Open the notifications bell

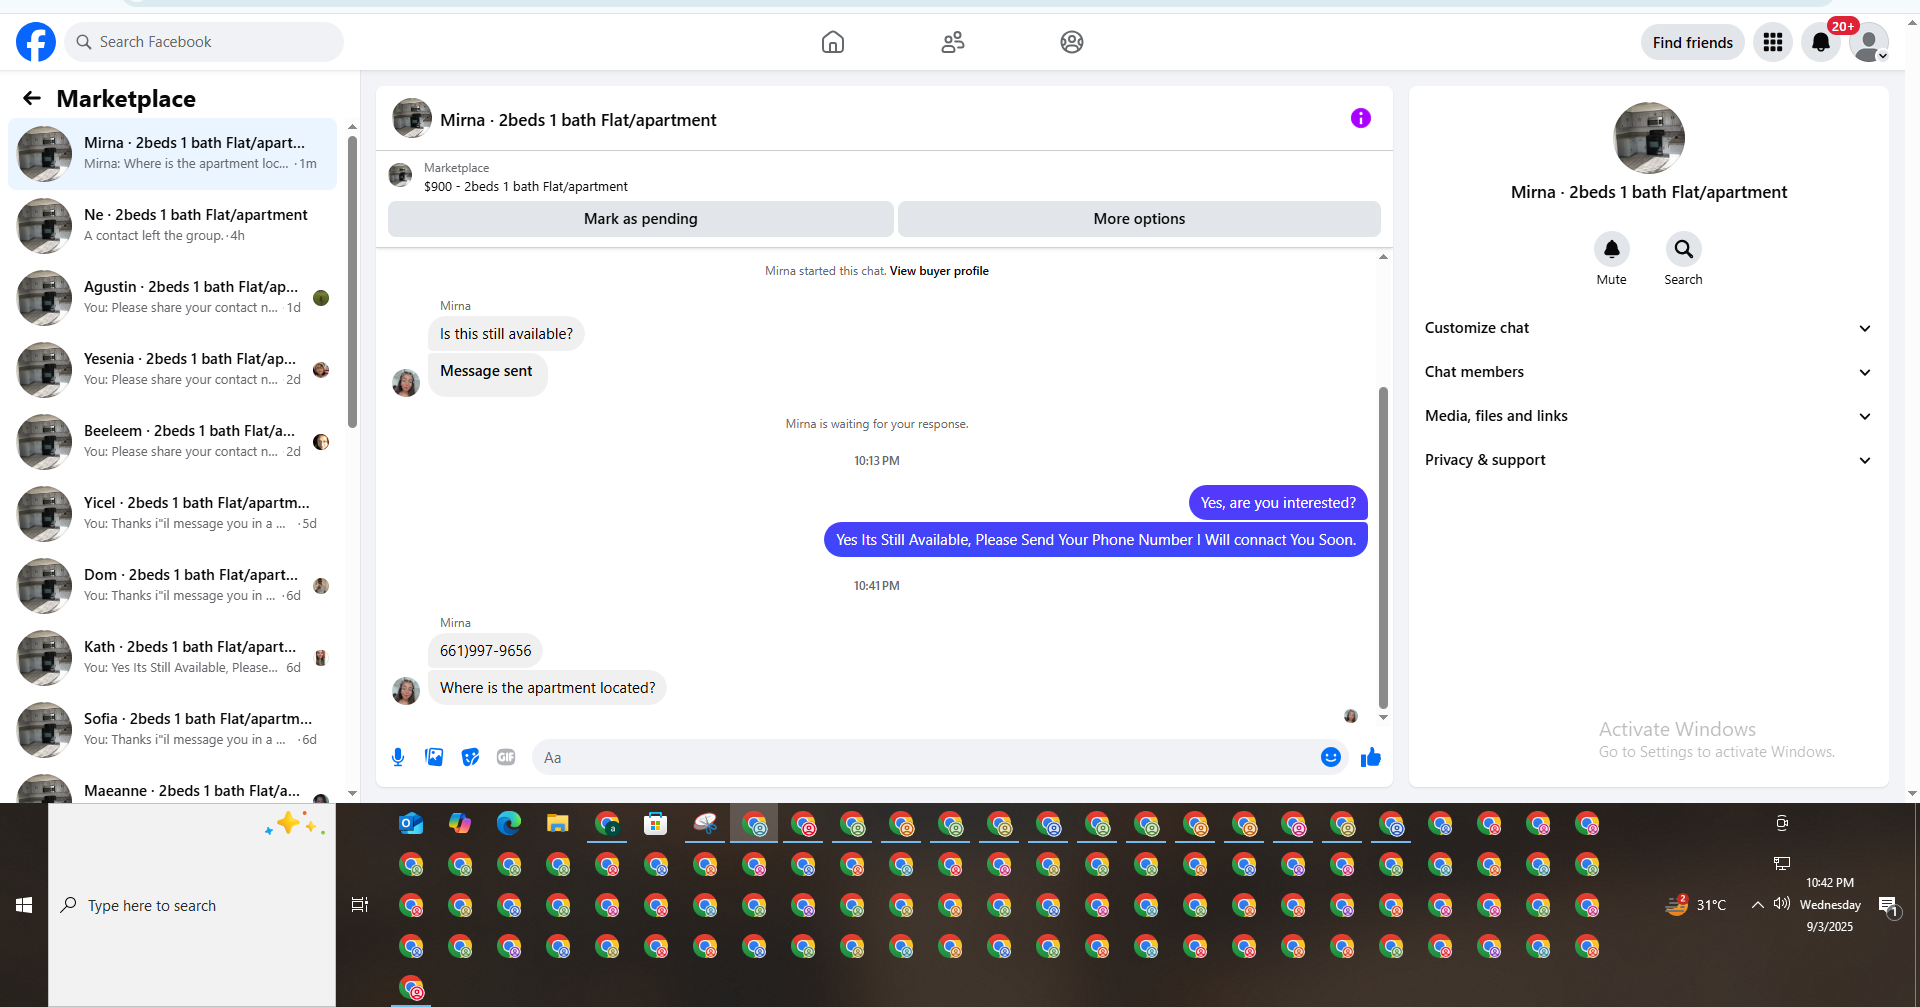click(x=1821, y=42)
